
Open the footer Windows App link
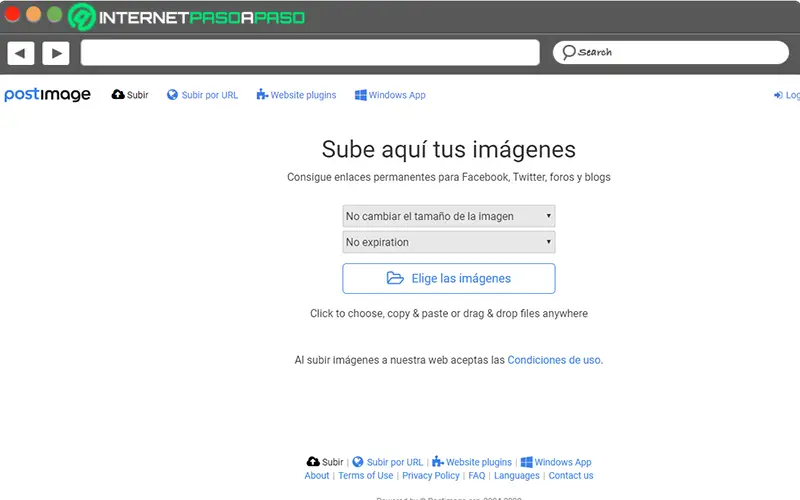point(563,462)
